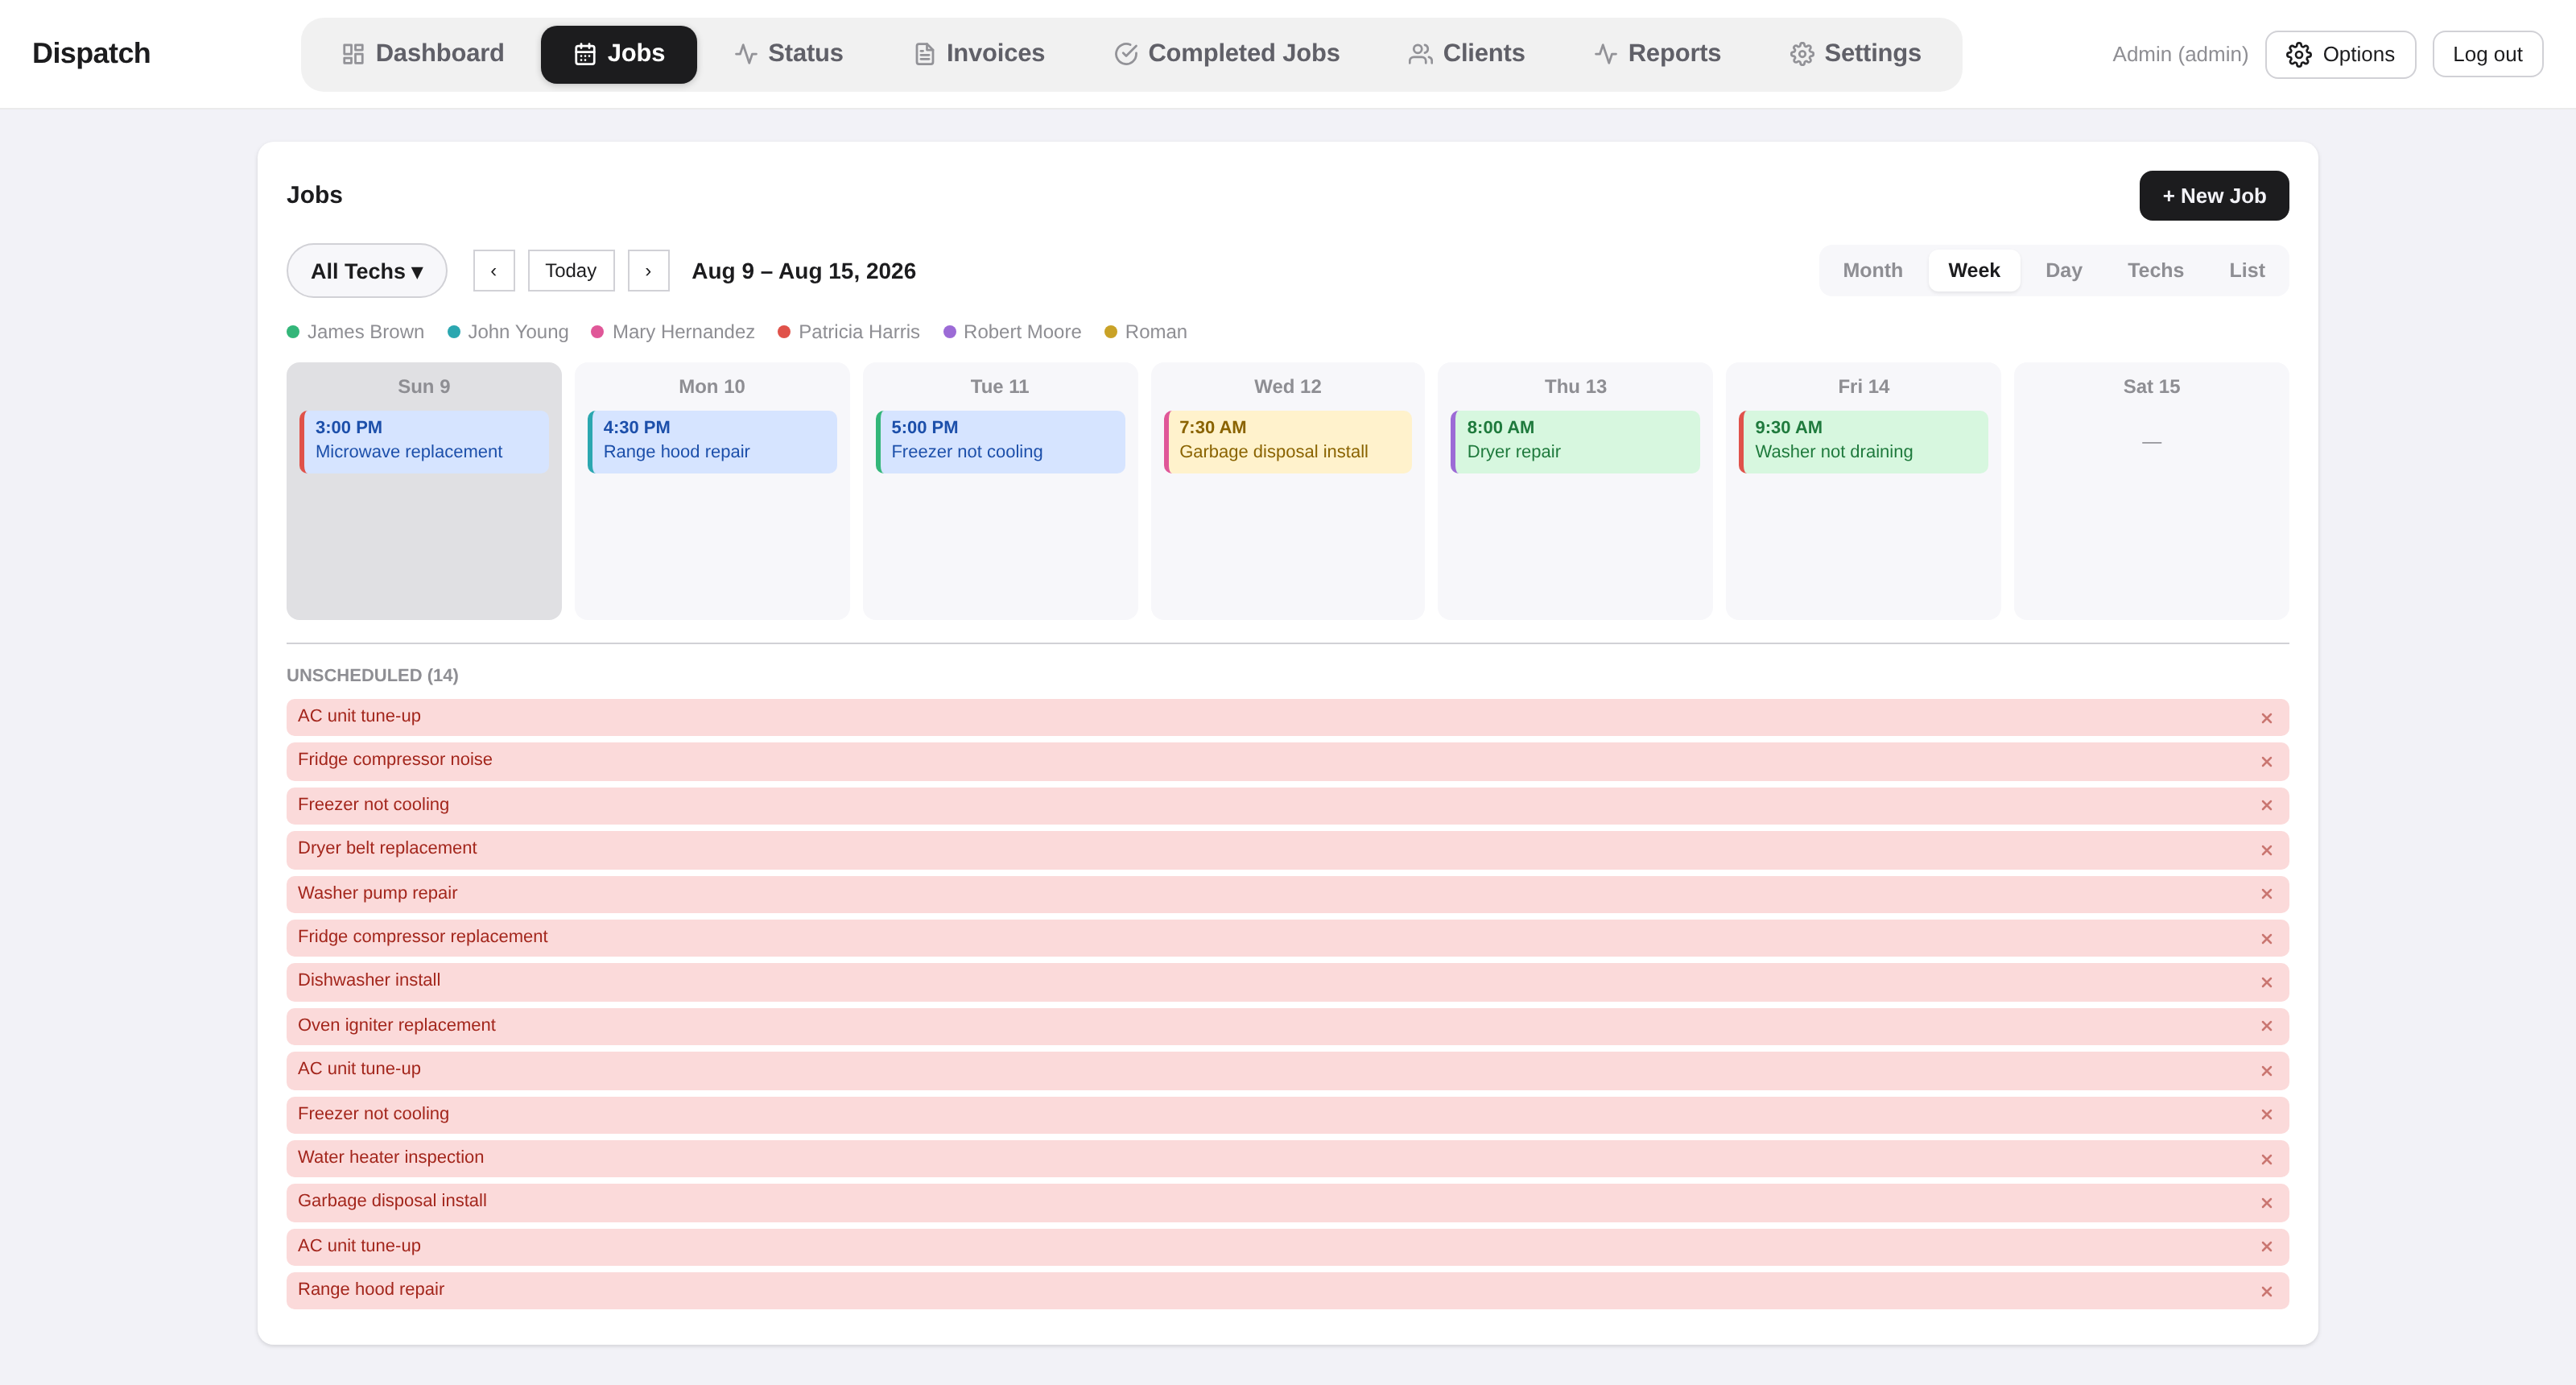
Task: Click the Clients people icon
Action: (1420, 54)
